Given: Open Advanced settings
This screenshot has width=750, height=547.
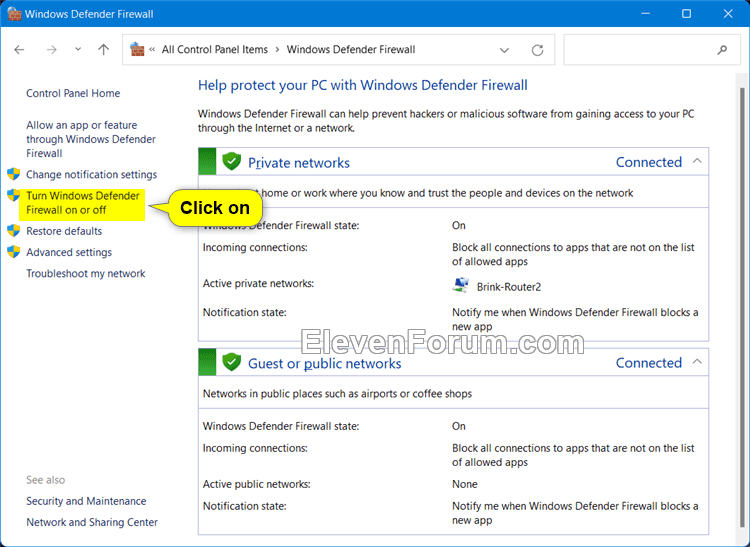Looking at the screenshot, I should pyautogui.click(x=69, y=252).
